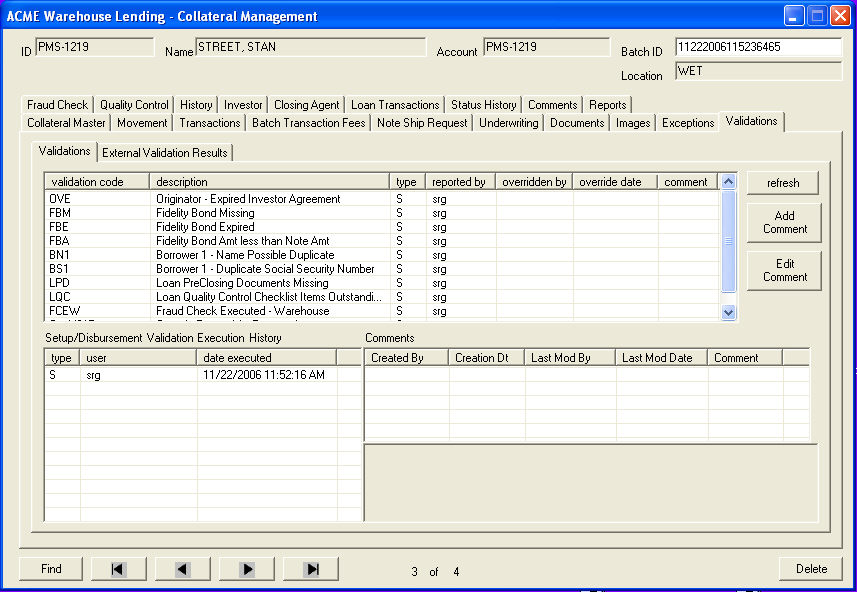Go to the last record
Screen dimensions: 857x592
(x=310, y=568)
